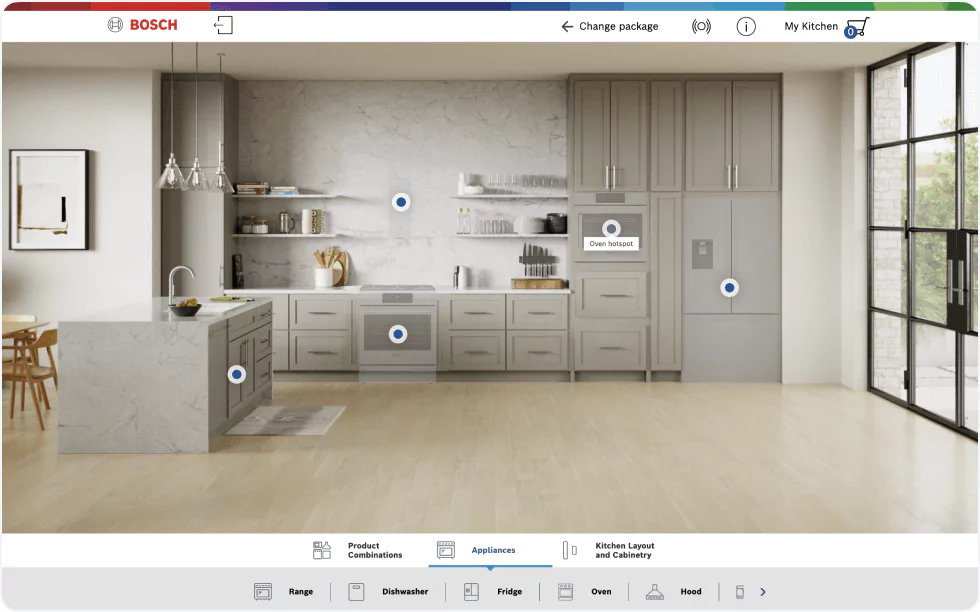The image size is (980, 612).
Task: Select the Oven hotspot marker
Action: 611,229
